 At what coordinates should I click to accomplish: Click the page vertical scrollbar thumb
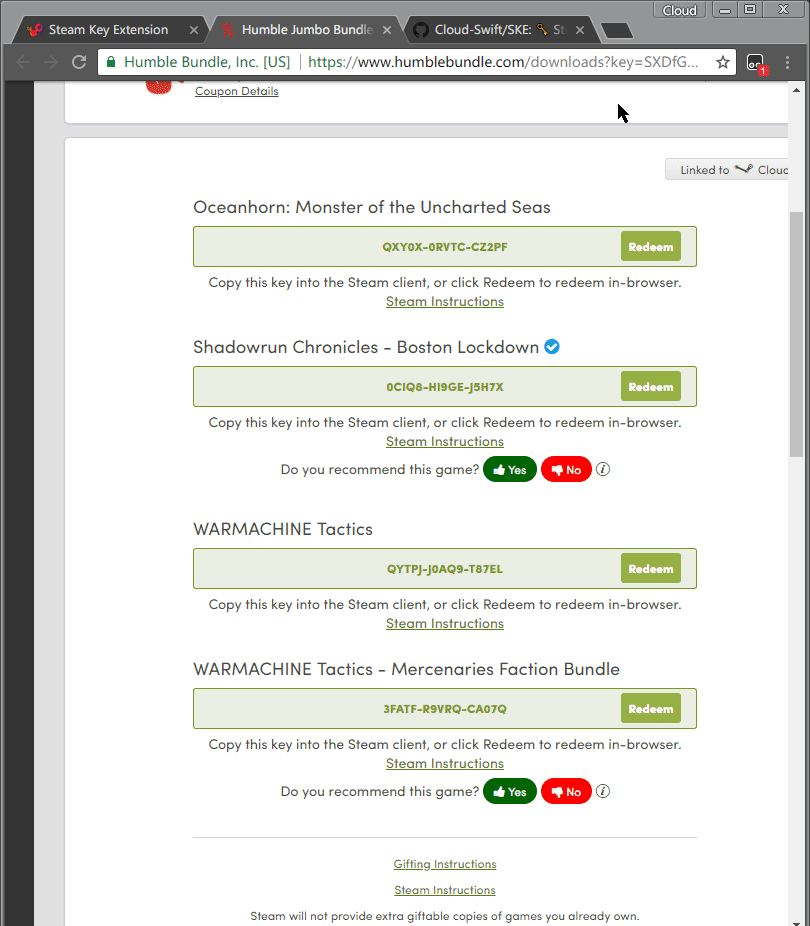pyautogui.click(x=796, y=334)
